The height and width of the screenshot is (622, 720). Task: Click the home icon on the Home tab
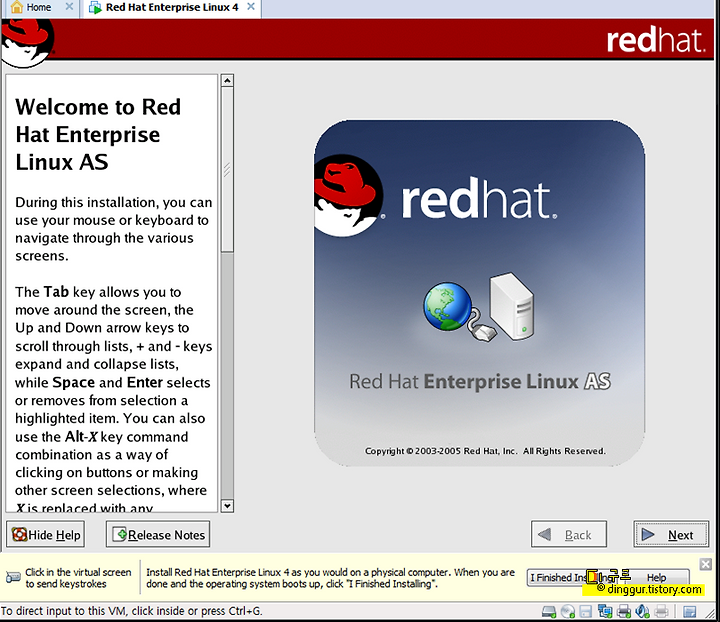pos(17,7)
